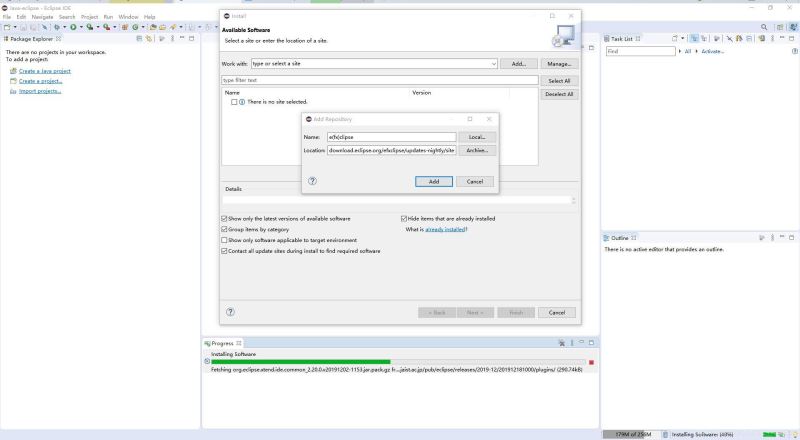Click the repository Name input field
The width and height of the screenshot is (800, 440).
(391, 137)
